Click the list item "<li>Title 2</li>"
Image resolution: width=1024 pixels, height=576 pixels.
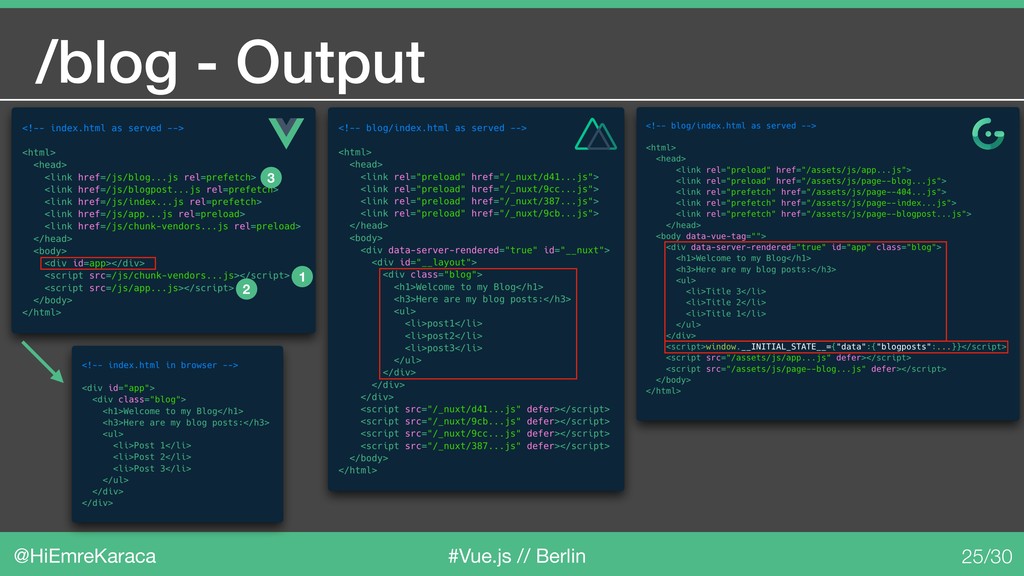point(726,303)
